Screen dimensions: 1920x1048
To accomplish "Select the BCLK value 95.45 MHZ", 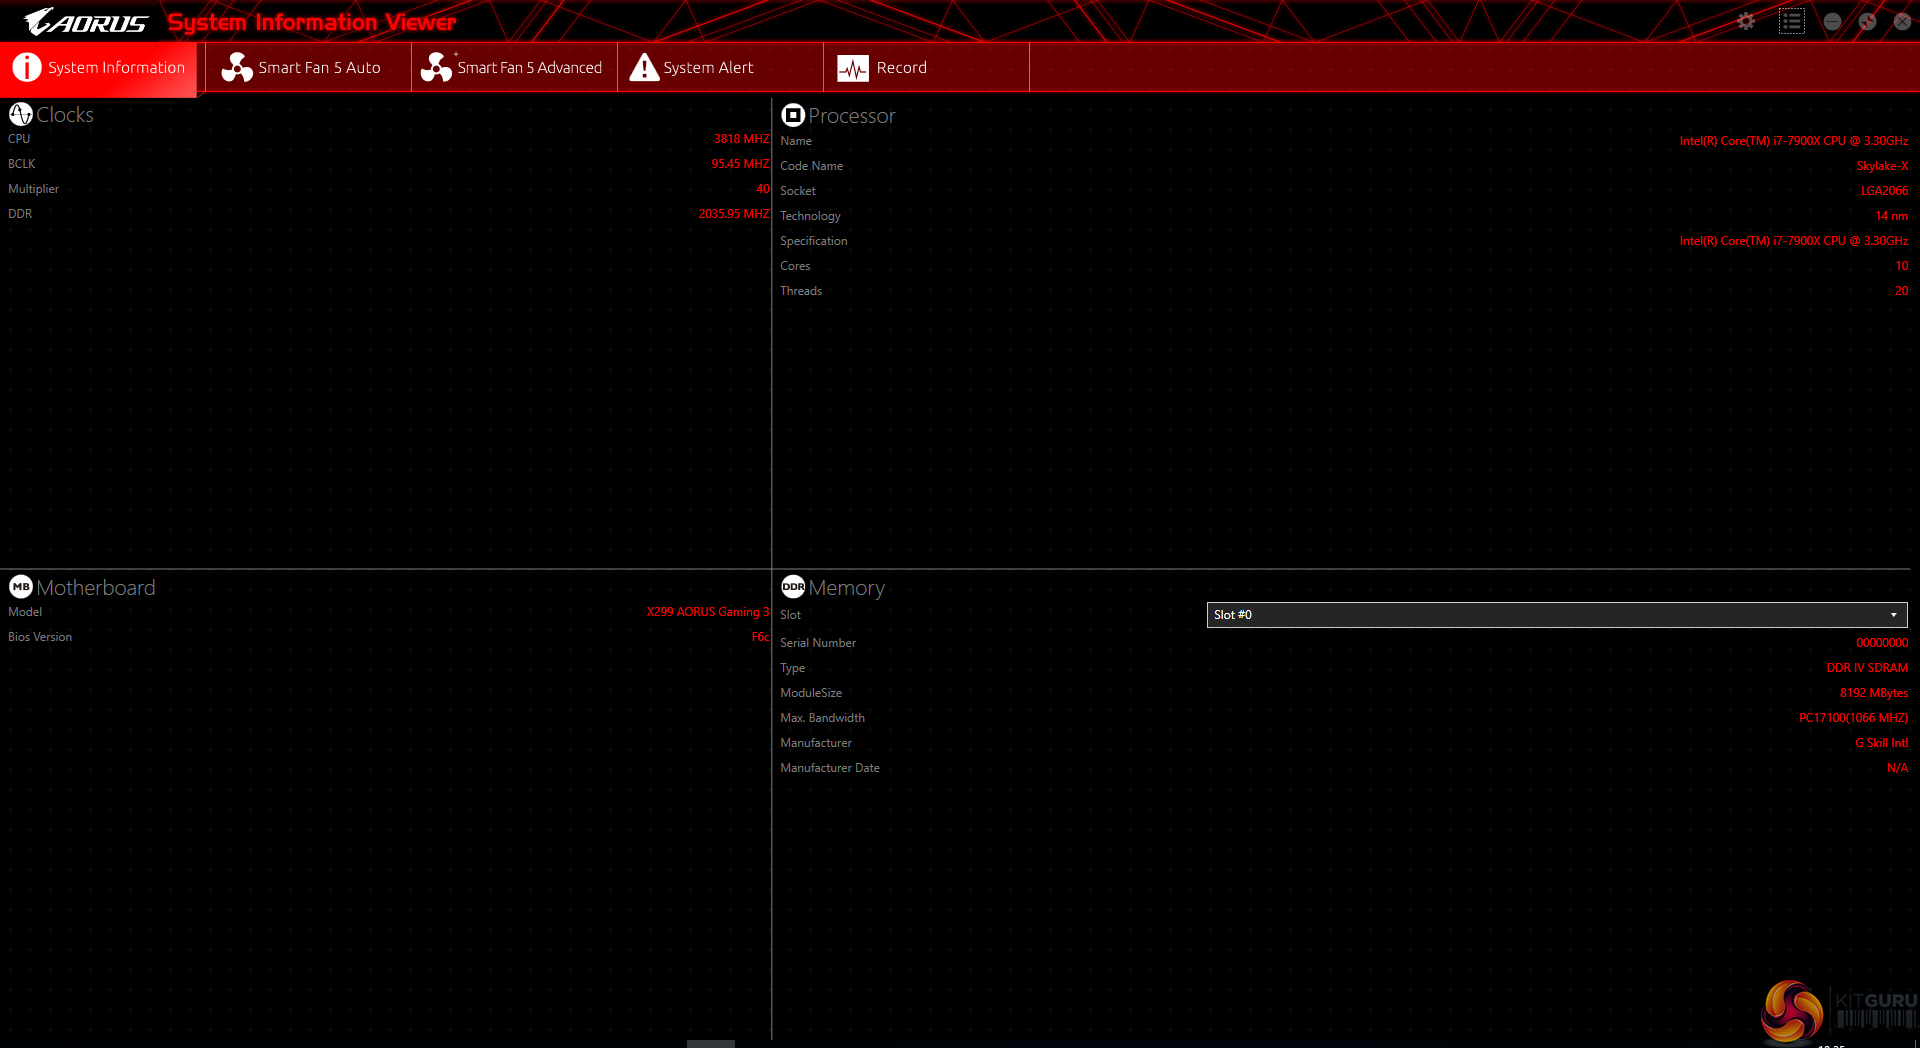I will 740,164.
